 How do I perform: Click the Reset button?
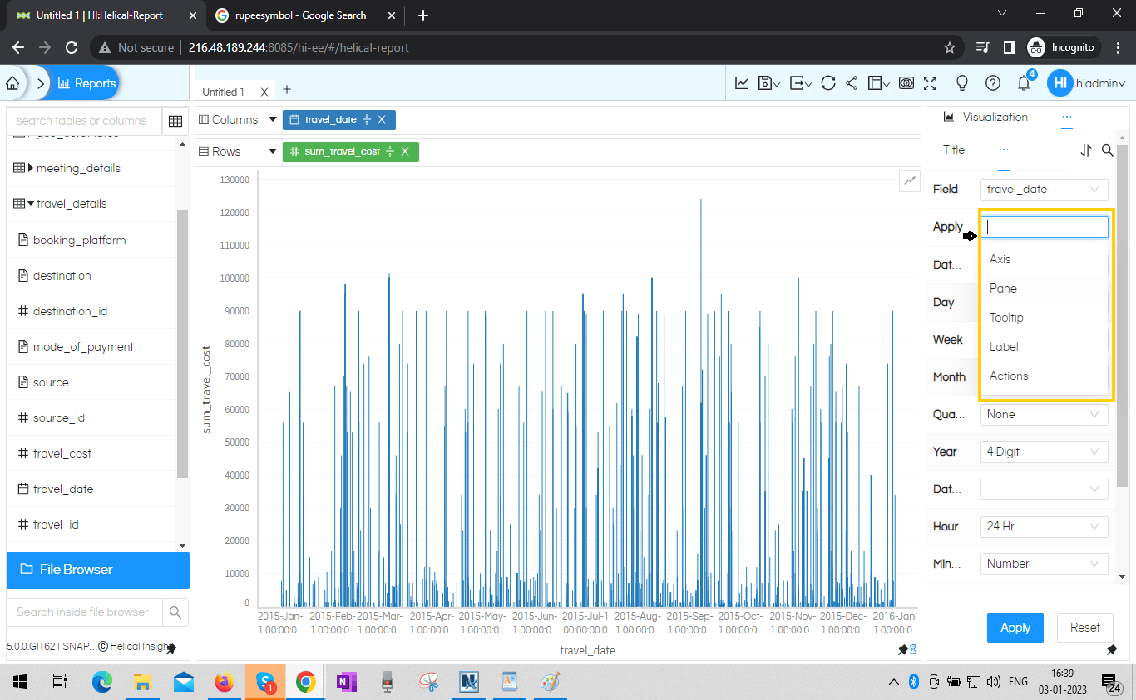1085,628
